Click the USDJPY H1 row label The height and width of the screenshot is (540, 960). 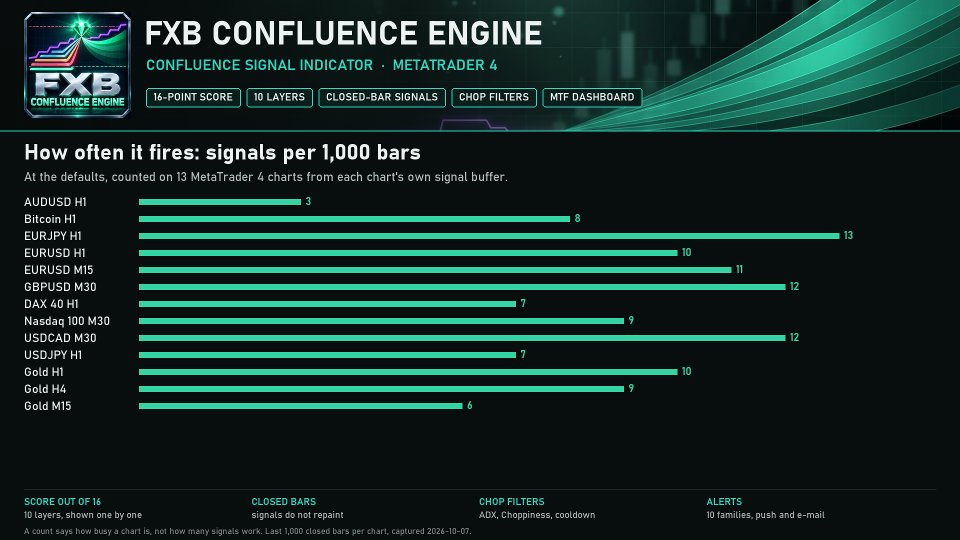(x=53, y=355)
